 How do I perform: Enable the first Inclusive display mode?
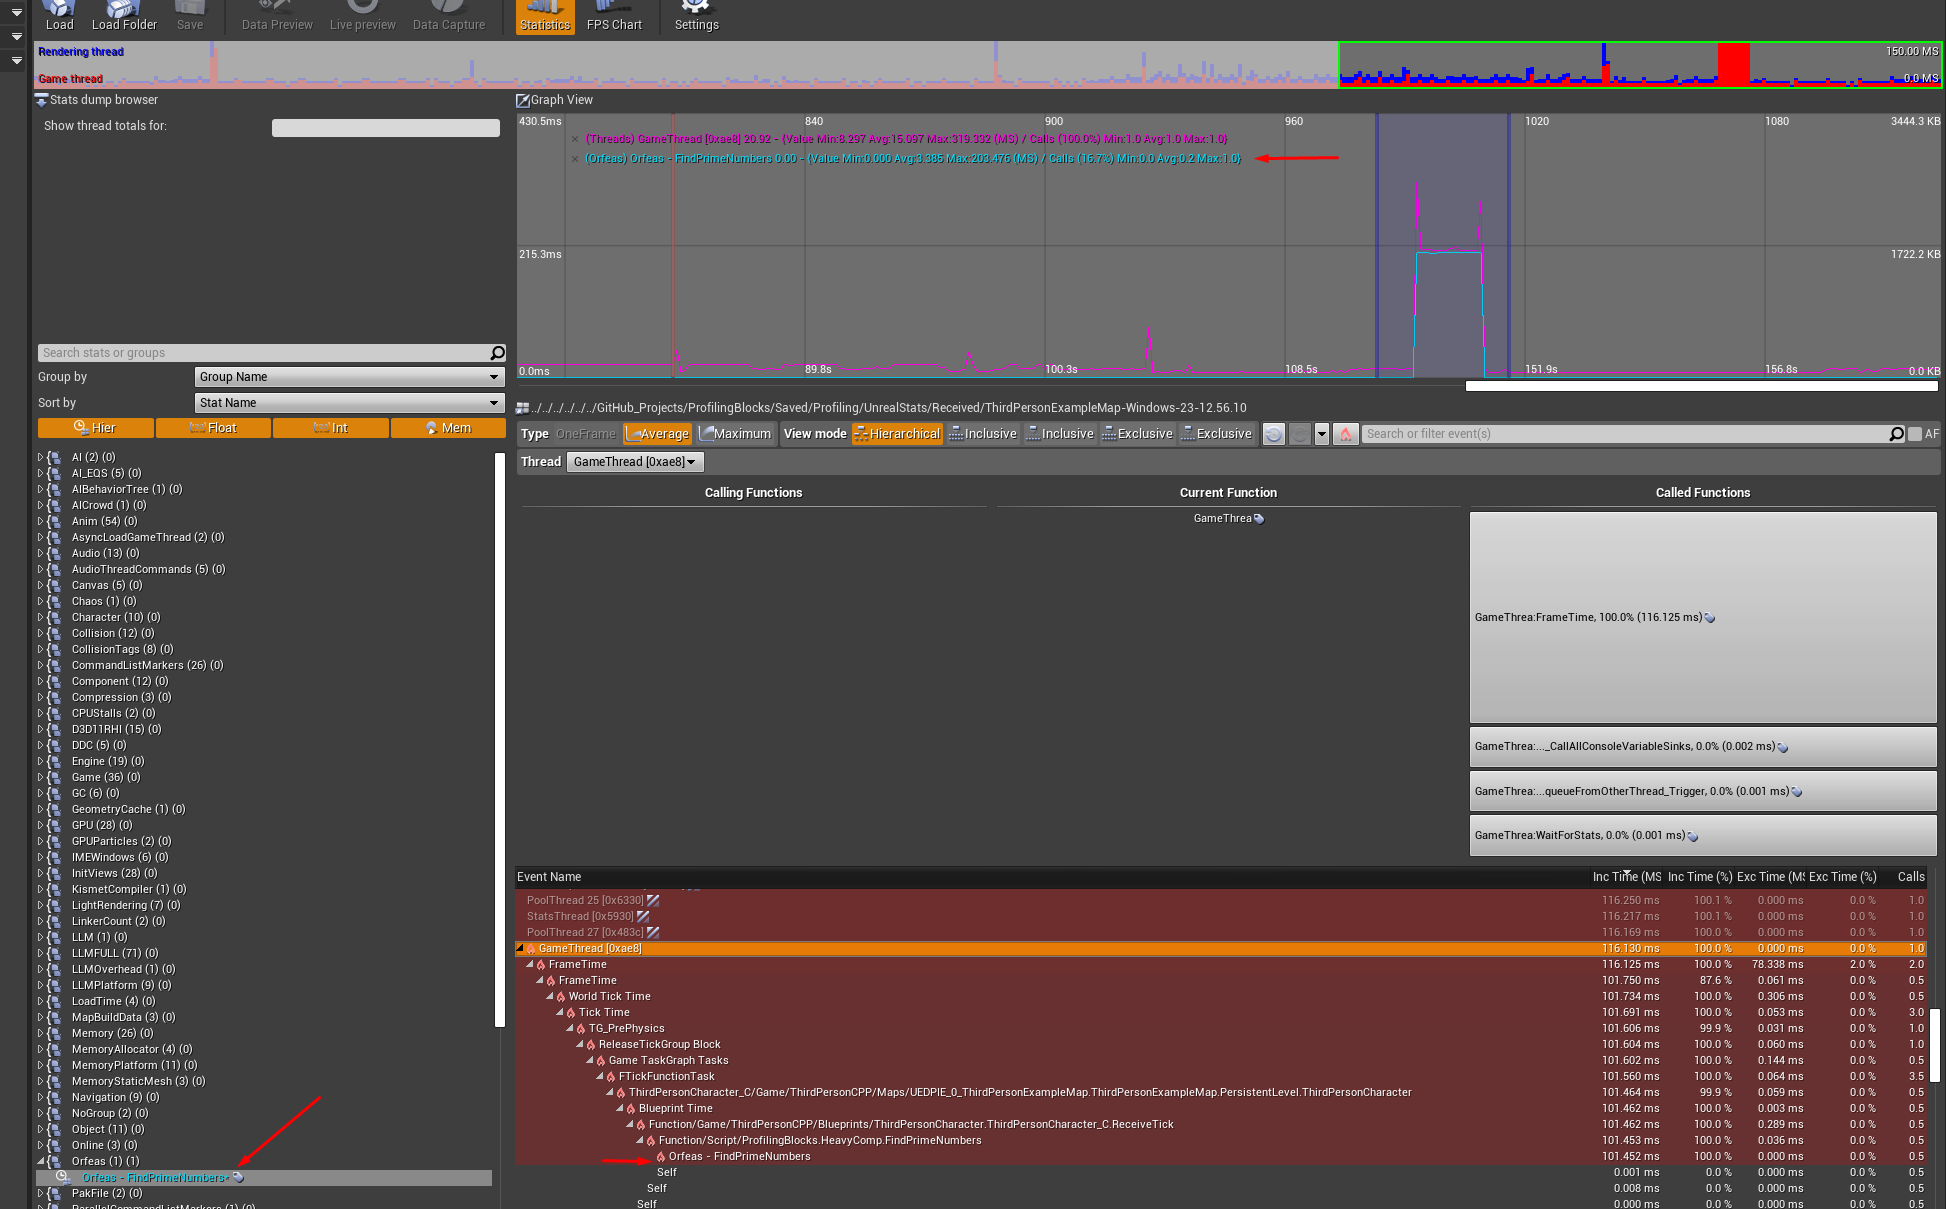[x=983, y=433]
